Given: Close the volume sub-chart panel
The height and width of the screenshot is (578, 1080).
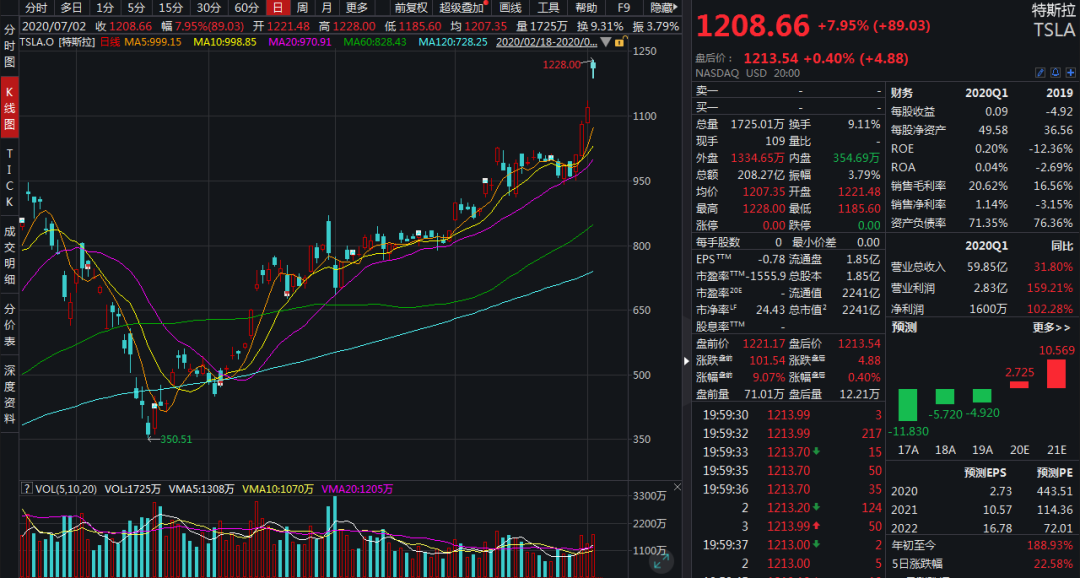Looking at the screenshot, I should [x=677, y=488].
